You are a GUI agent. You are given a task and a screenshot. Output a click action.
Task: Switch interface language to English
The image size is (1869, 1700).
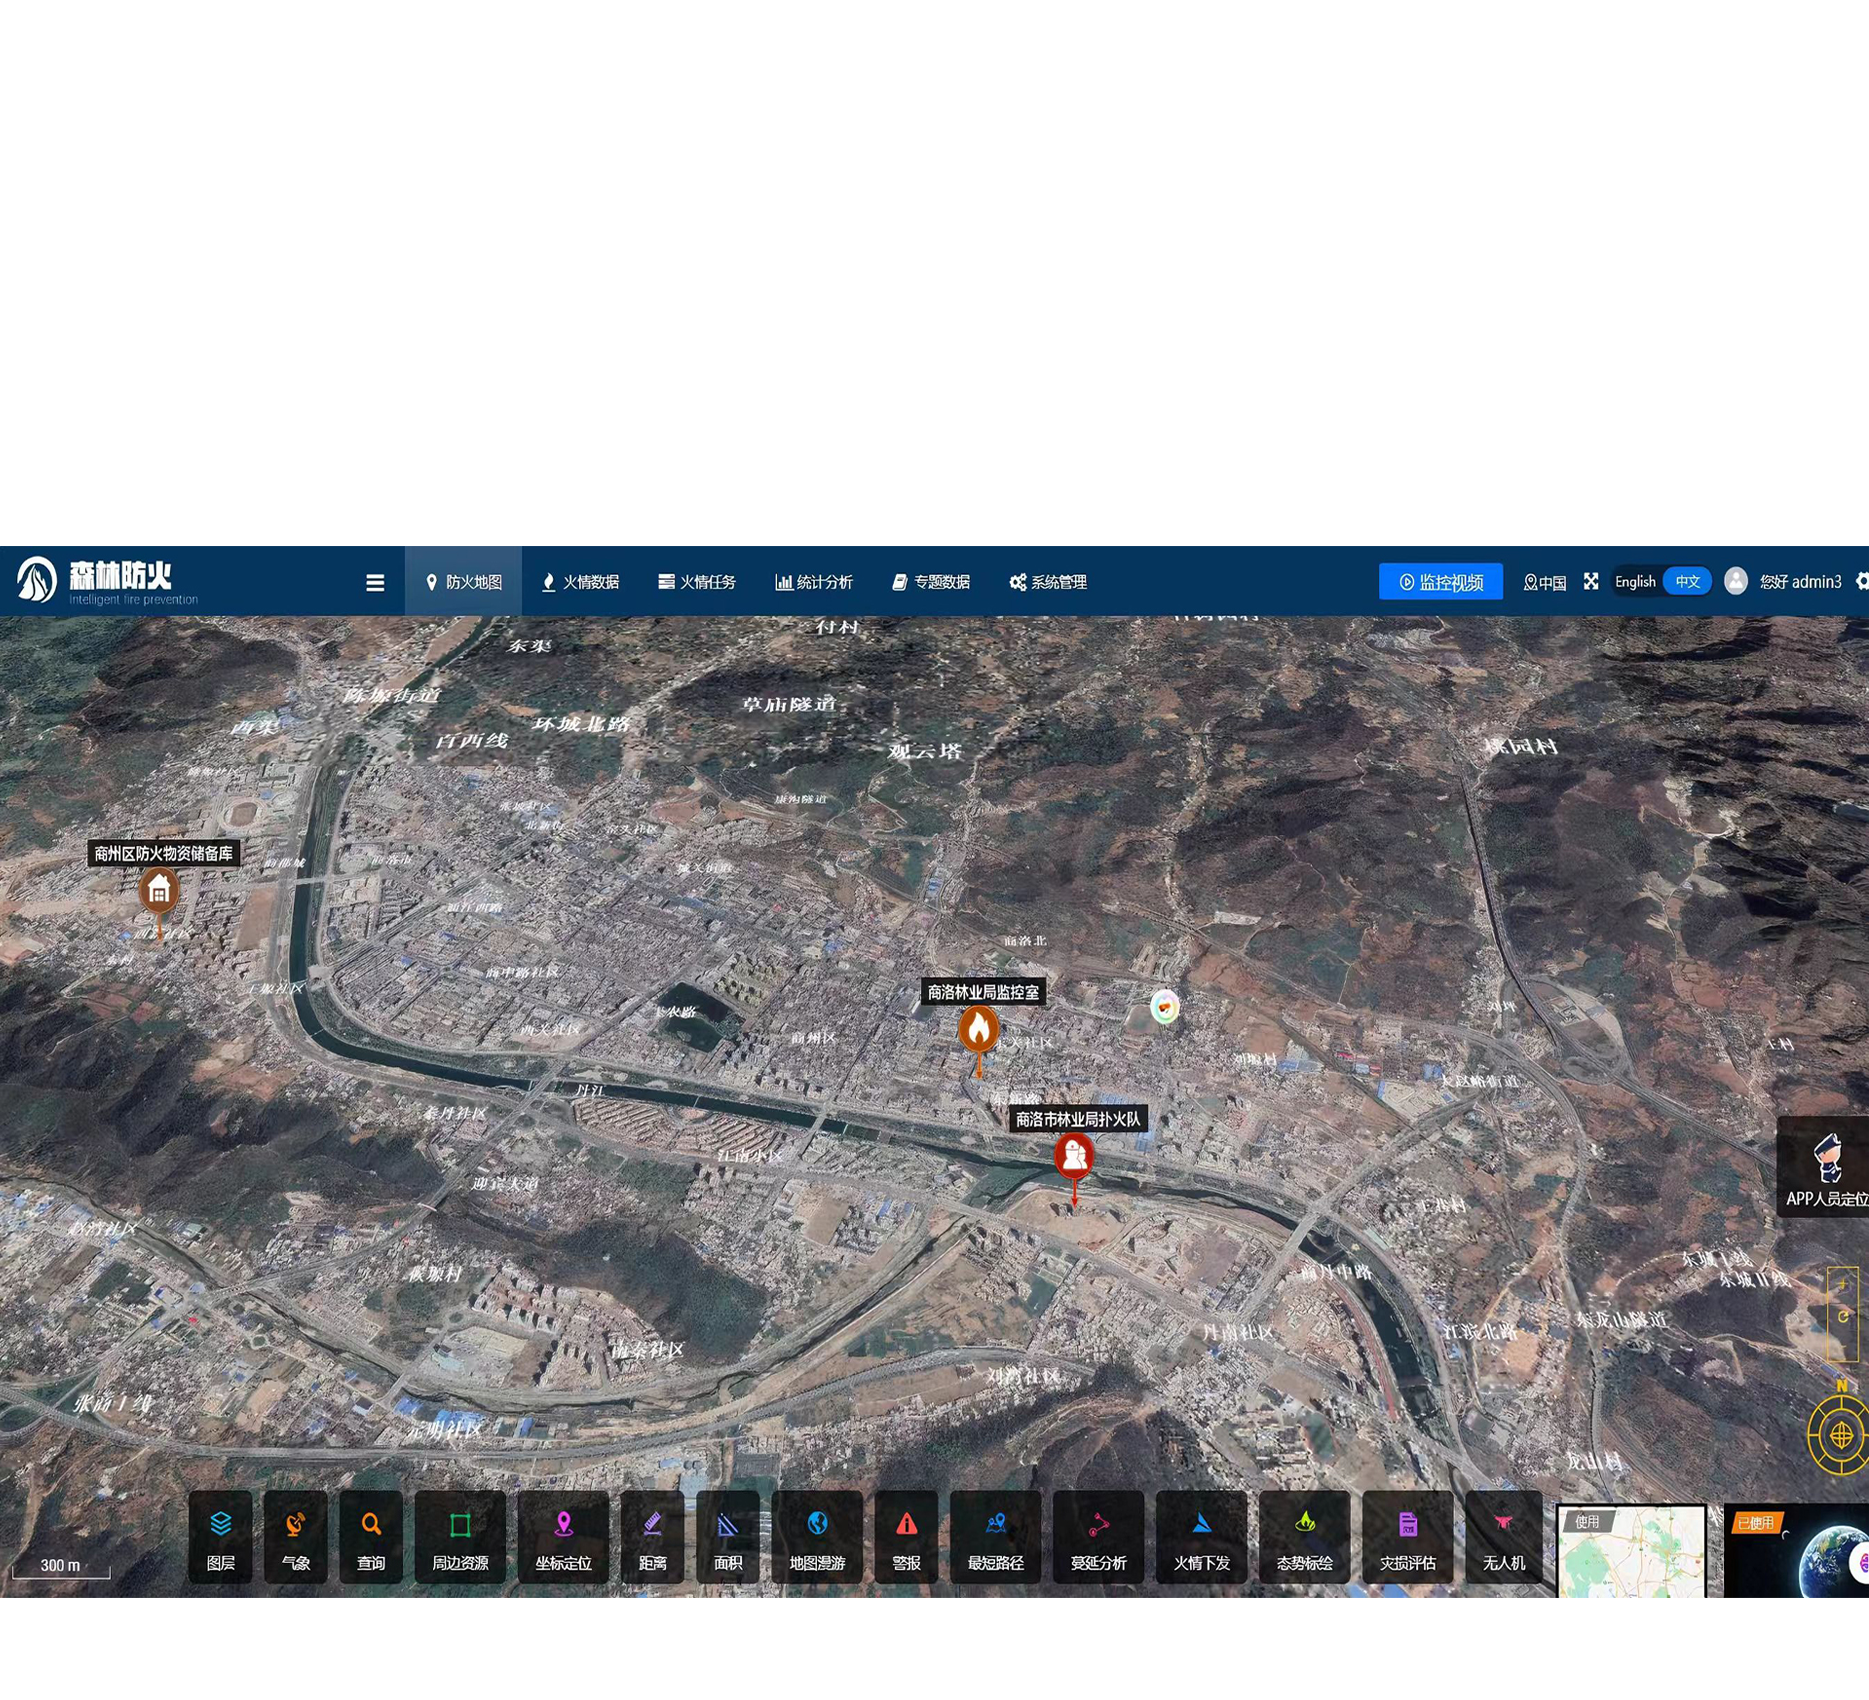tap(1635, 582)
